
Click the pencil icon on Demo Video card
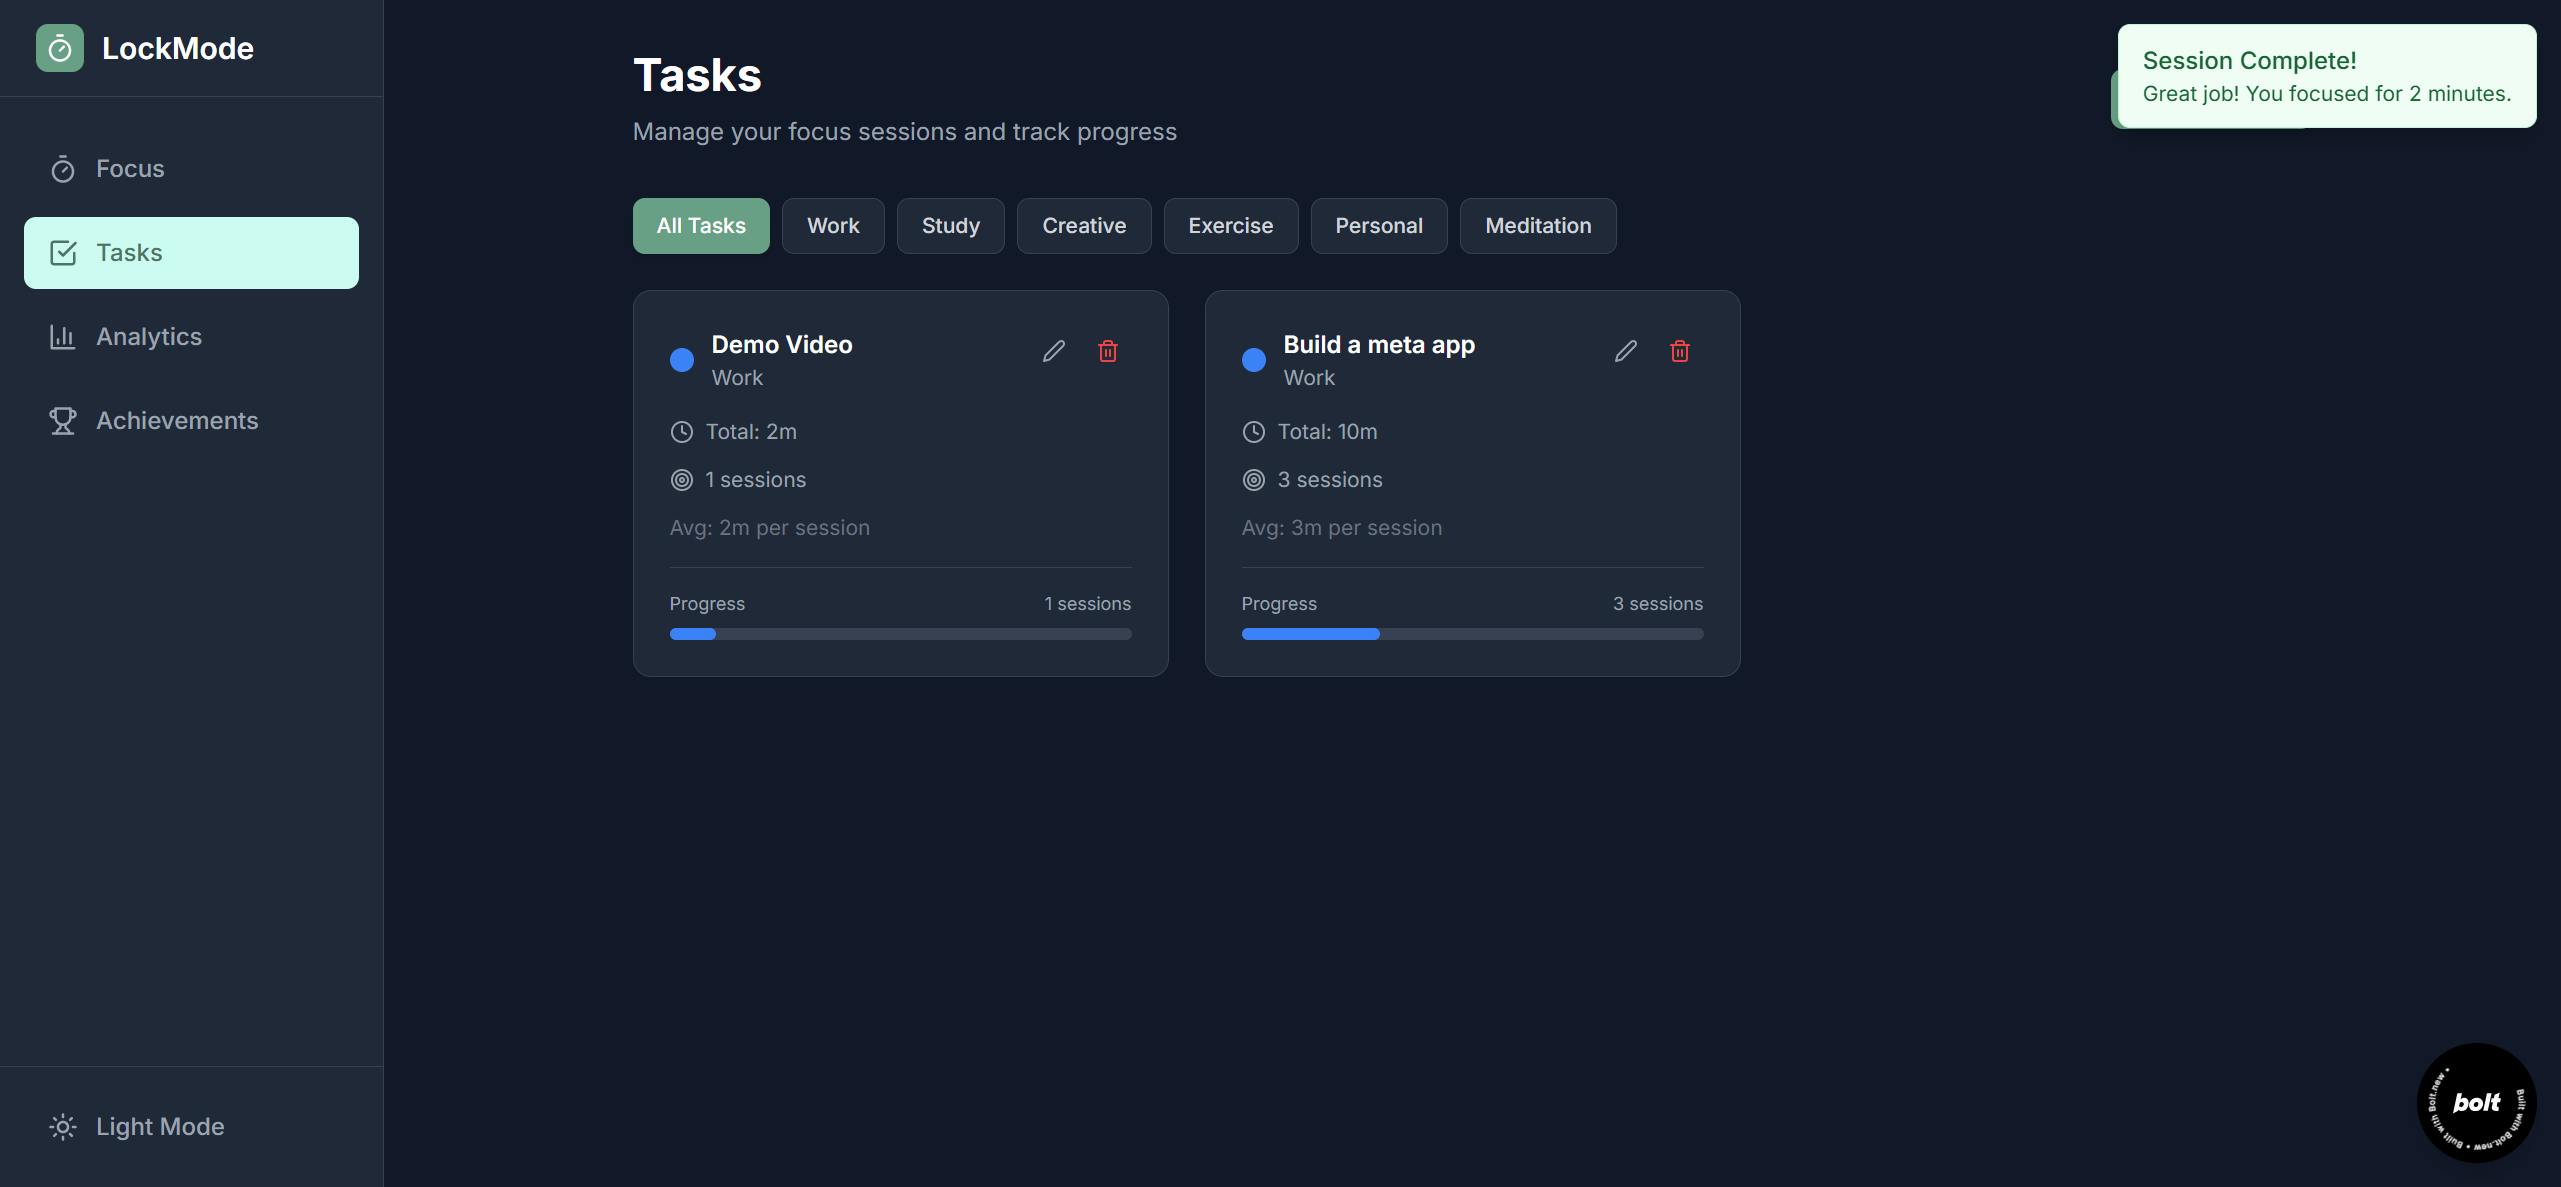[1053, 351]
